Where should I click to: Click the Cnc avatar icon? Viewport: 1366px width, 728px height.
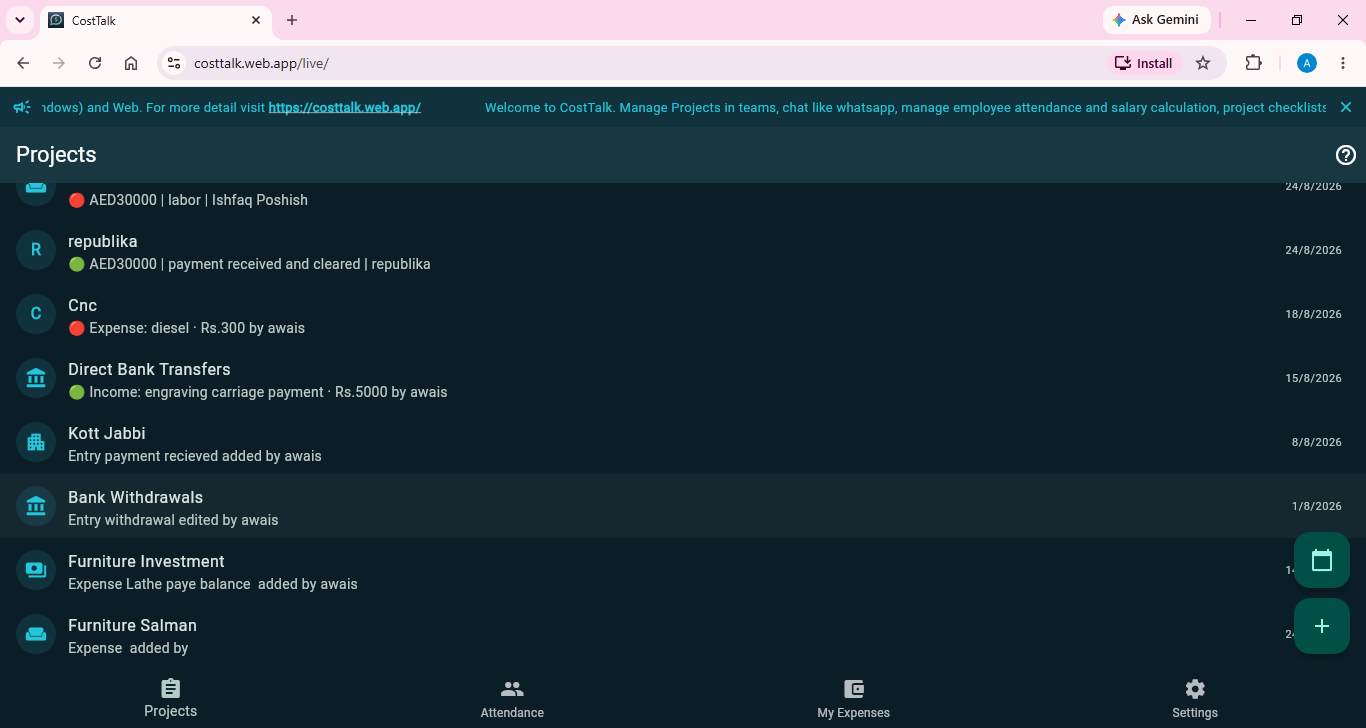tap(36, 314)
